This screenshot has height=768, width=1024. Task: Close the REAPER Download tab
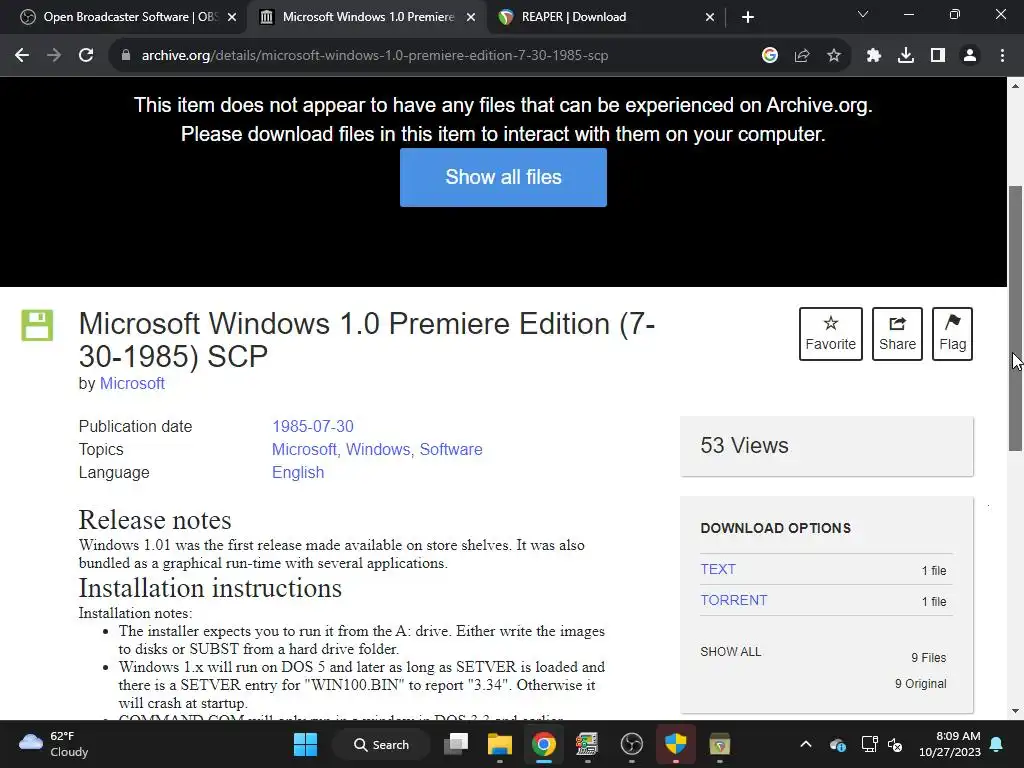(710, 17)
